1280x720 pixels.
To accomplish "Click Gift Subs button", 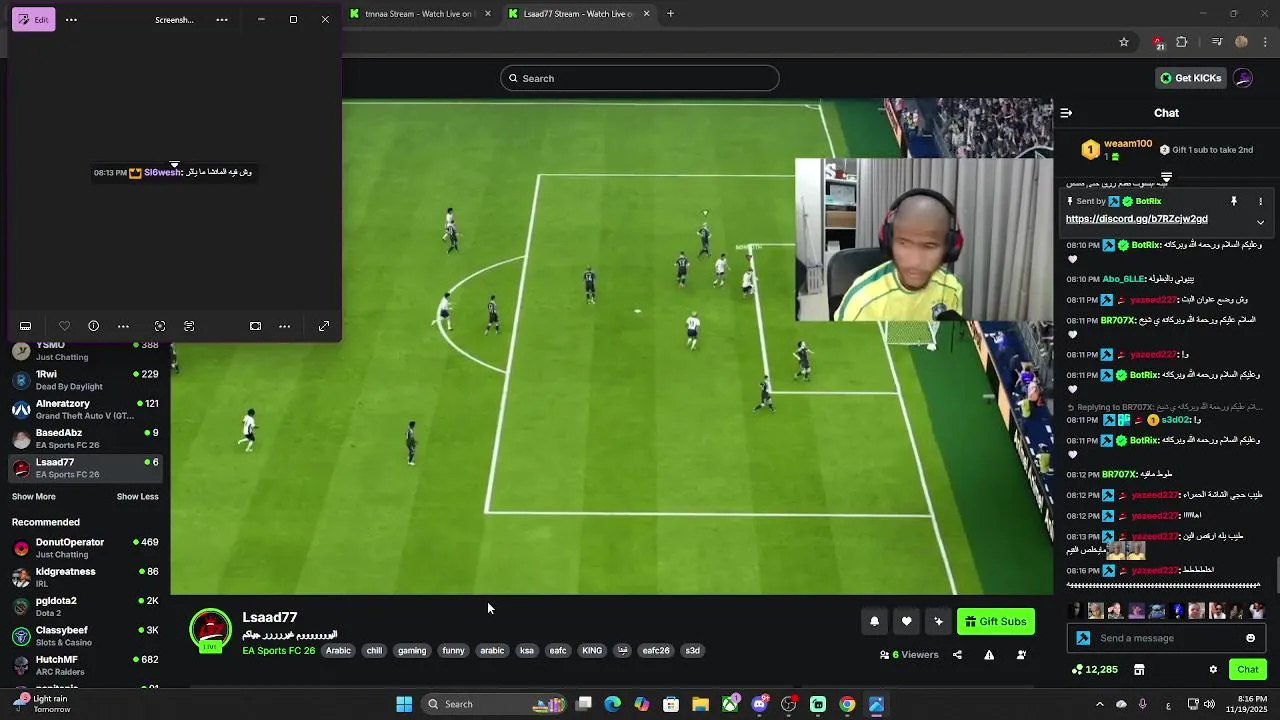I will coord(995,621).
